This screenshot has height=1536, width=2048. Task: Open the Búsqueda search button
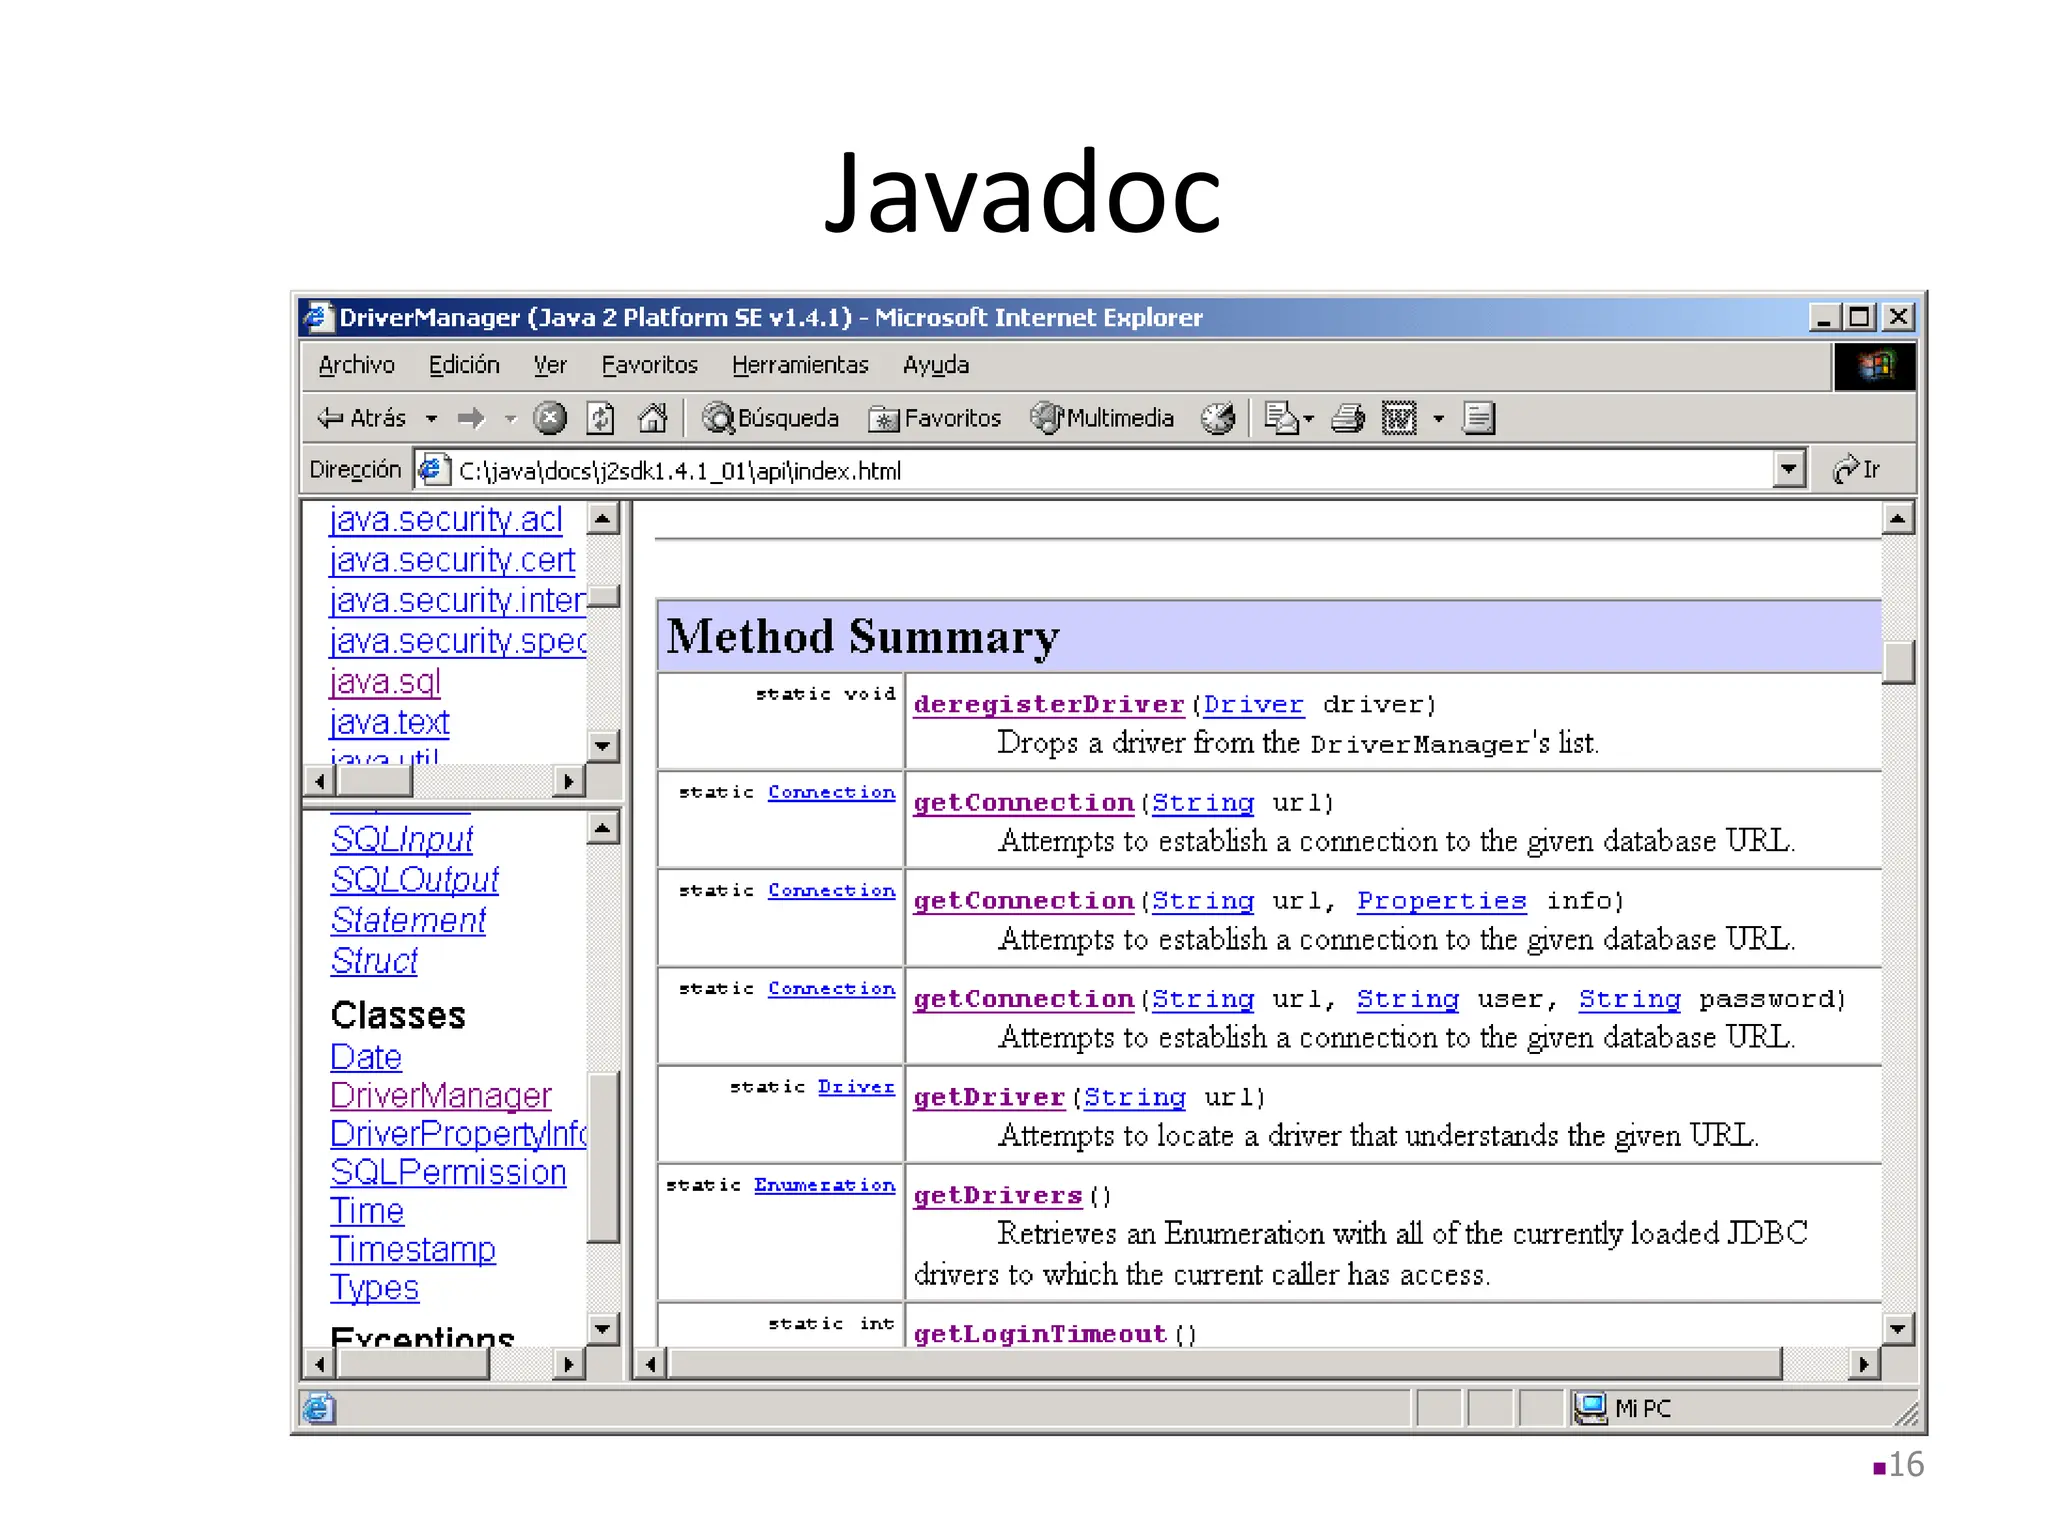[770, 418]
